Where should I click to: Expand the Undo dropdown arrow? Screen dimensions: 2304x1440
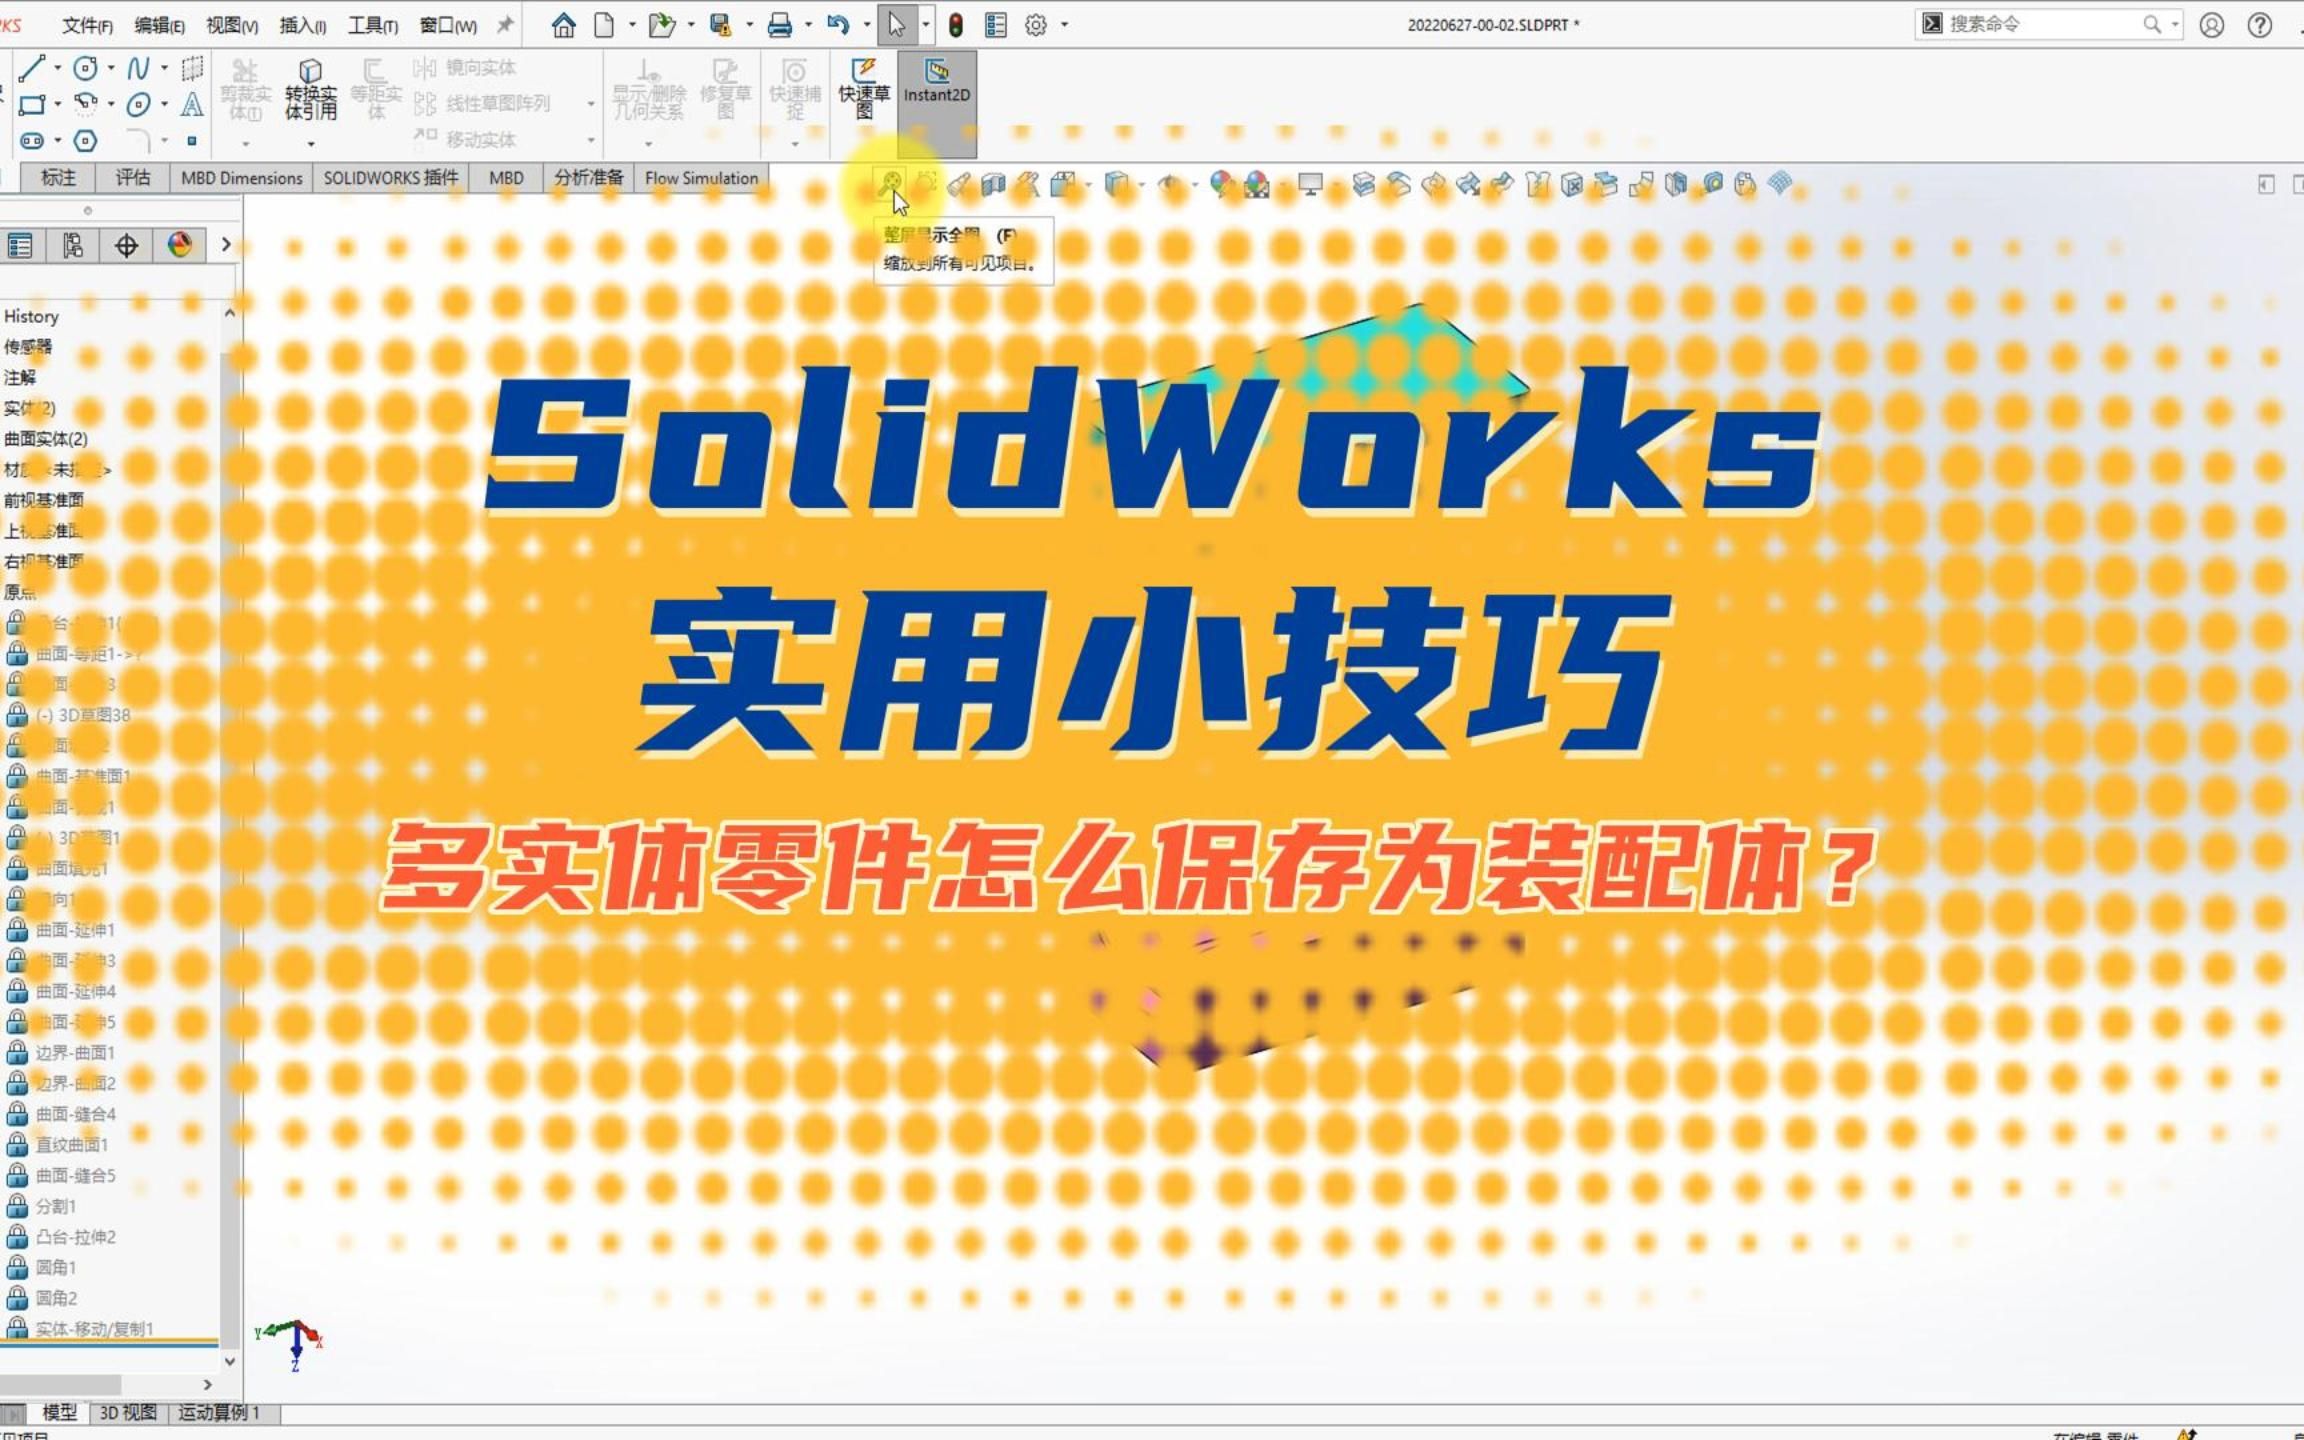pos(866,25)
